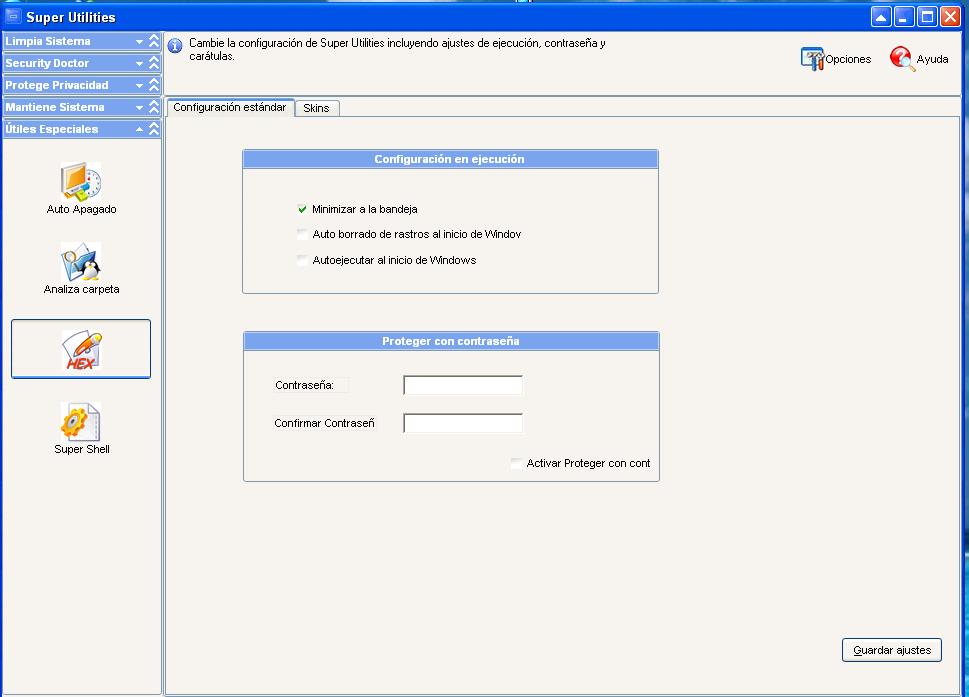Enable Autoejecutar al inicio de Windows
The image size is (969, 697).
click(x=302, y=260)
